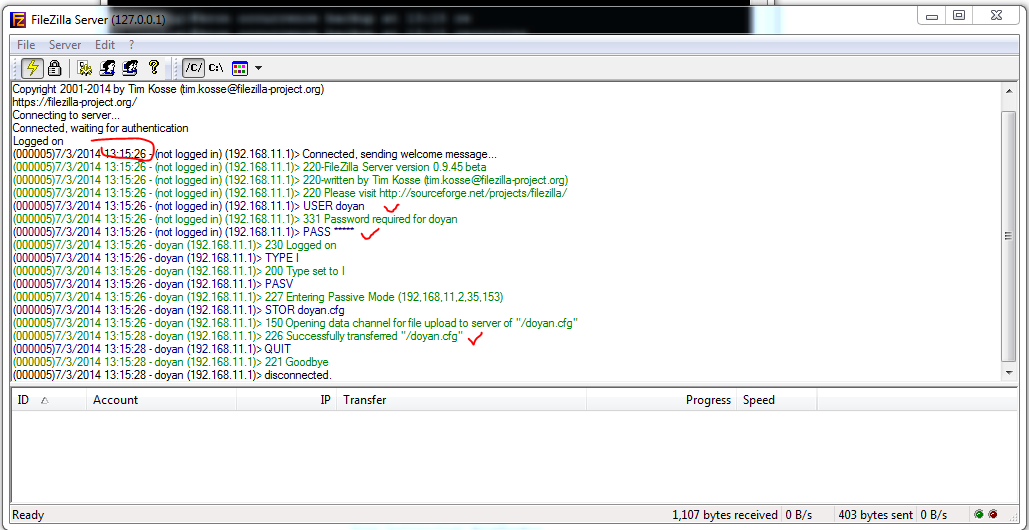Click the '220-FileZilla Server version 0.9.45 beta' line
This screenshot has width=1029, height=530.
(249, 167)
